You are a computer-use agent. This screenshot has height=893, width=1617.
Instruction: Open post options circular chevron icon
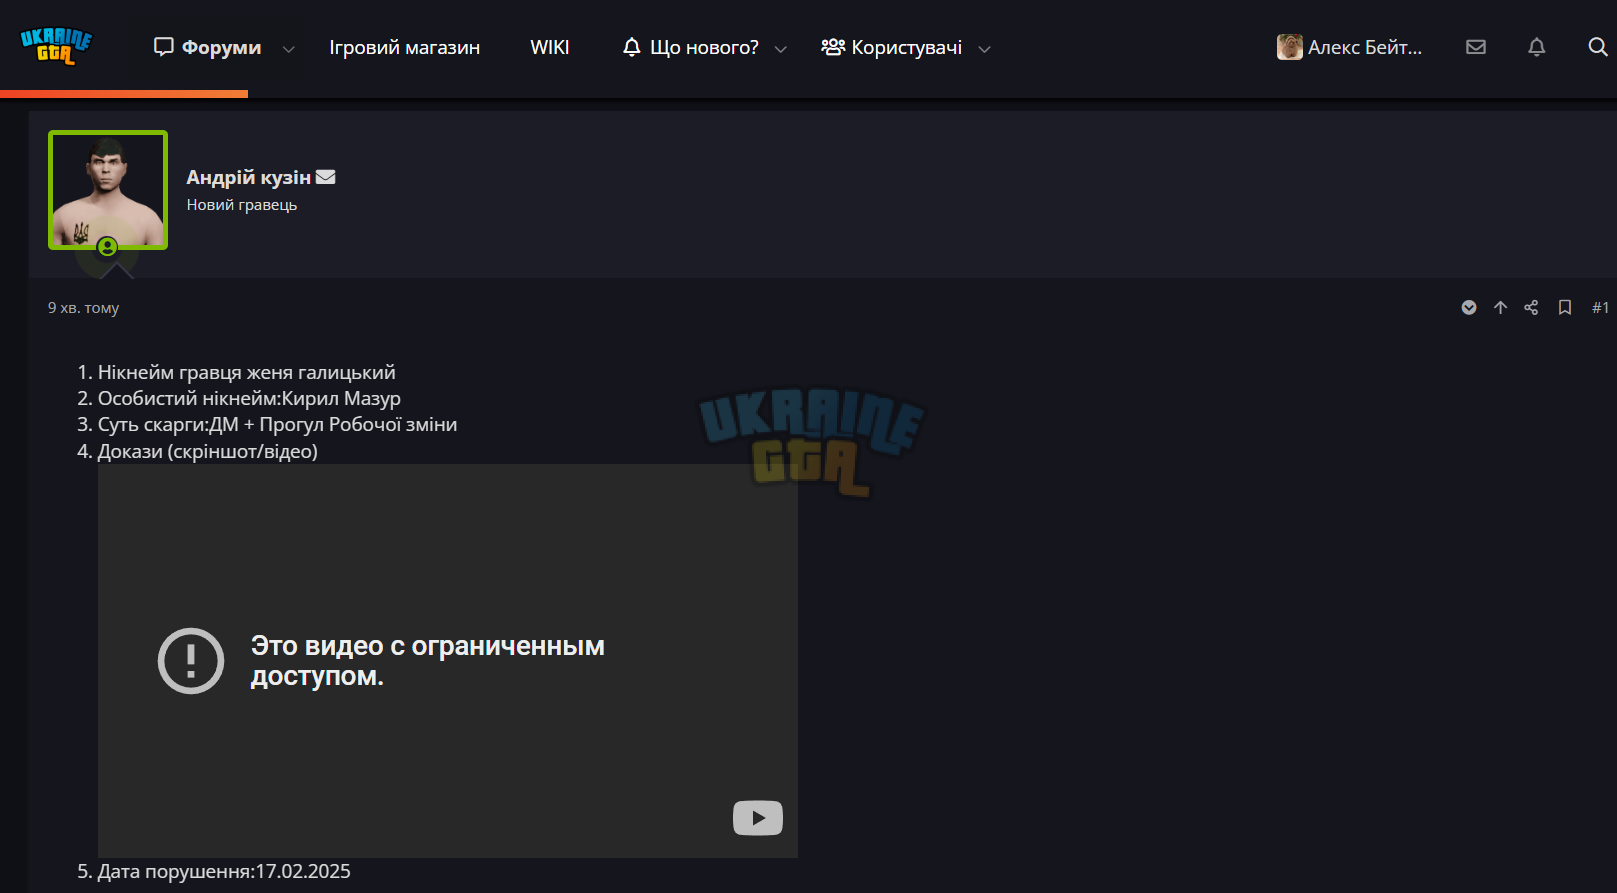point(1469,307)
